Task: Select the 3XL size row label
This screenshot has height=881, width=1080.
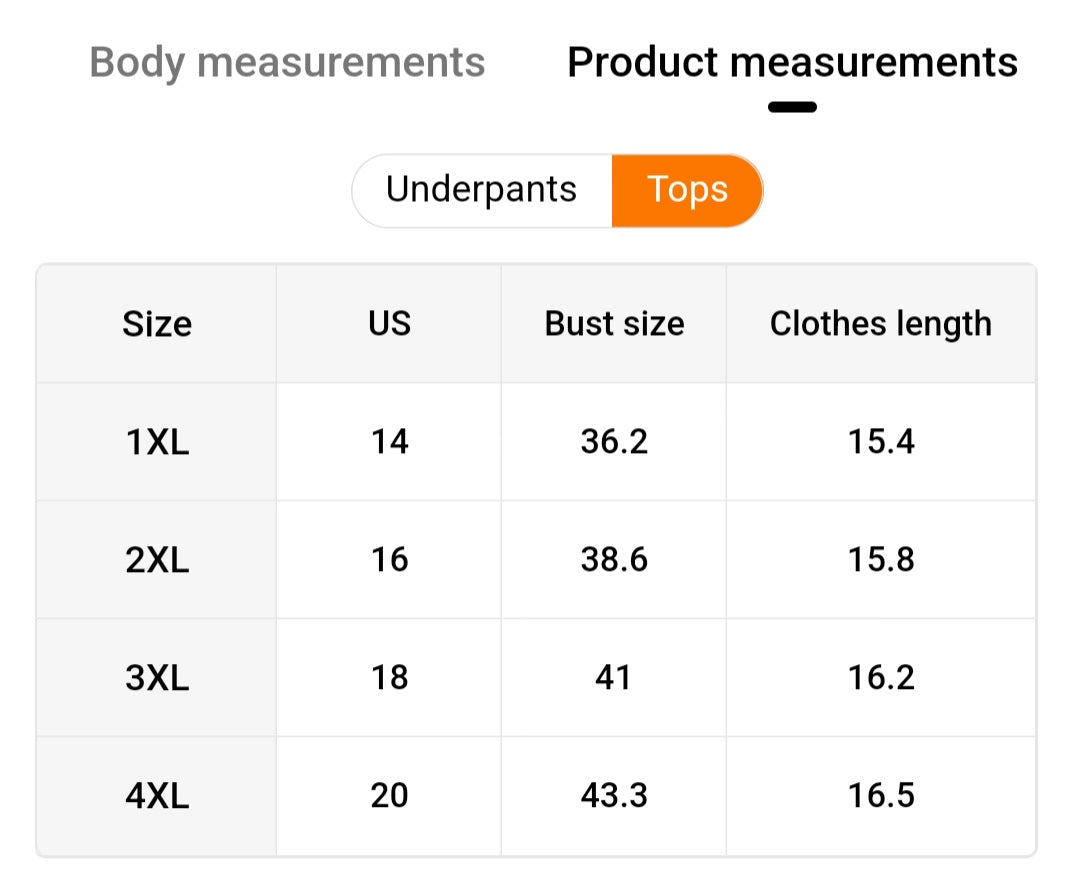Action: (x=157, y=678)
